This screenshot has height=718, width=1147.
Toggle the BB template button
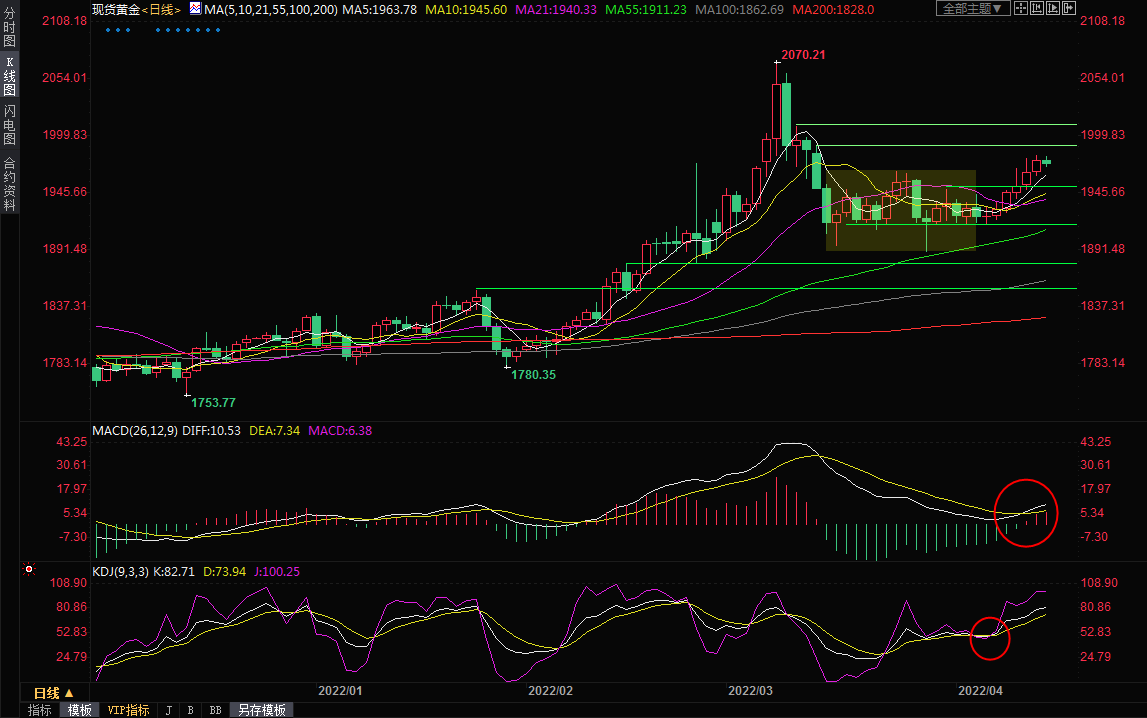click(x=214, y=710)
